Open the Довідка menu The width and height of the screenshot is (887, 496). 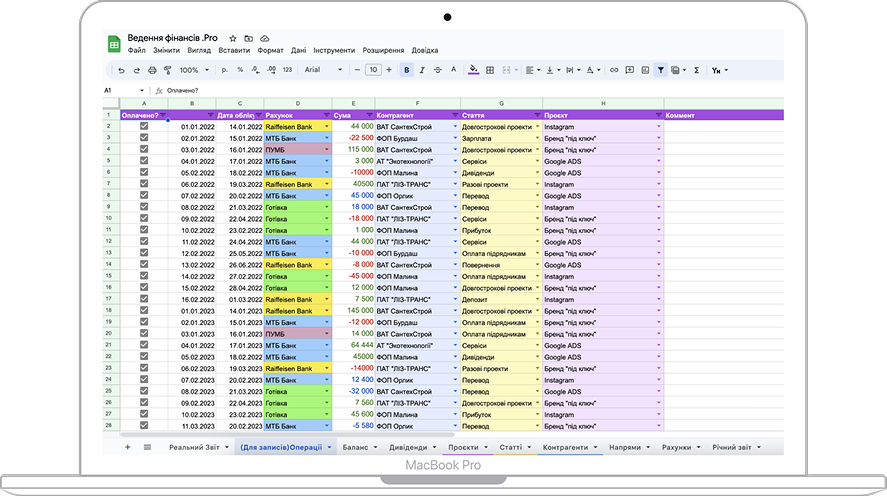point(425,50)
